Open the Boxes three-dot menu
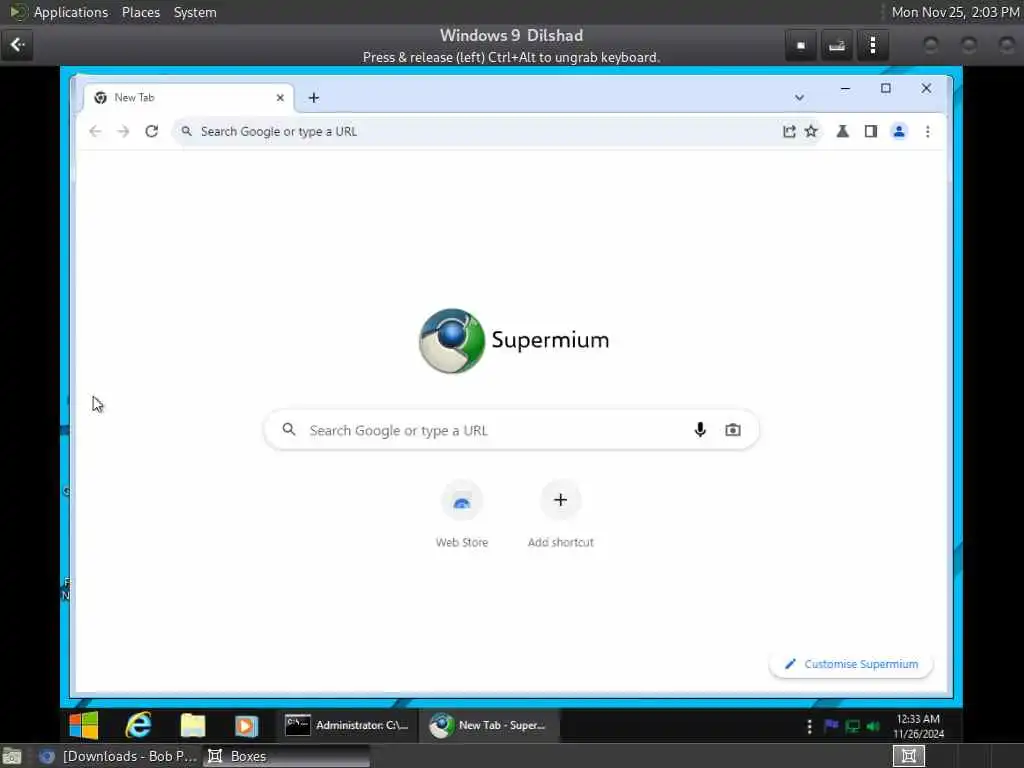Screen dimensions: 1024x768 click(873, 46)
